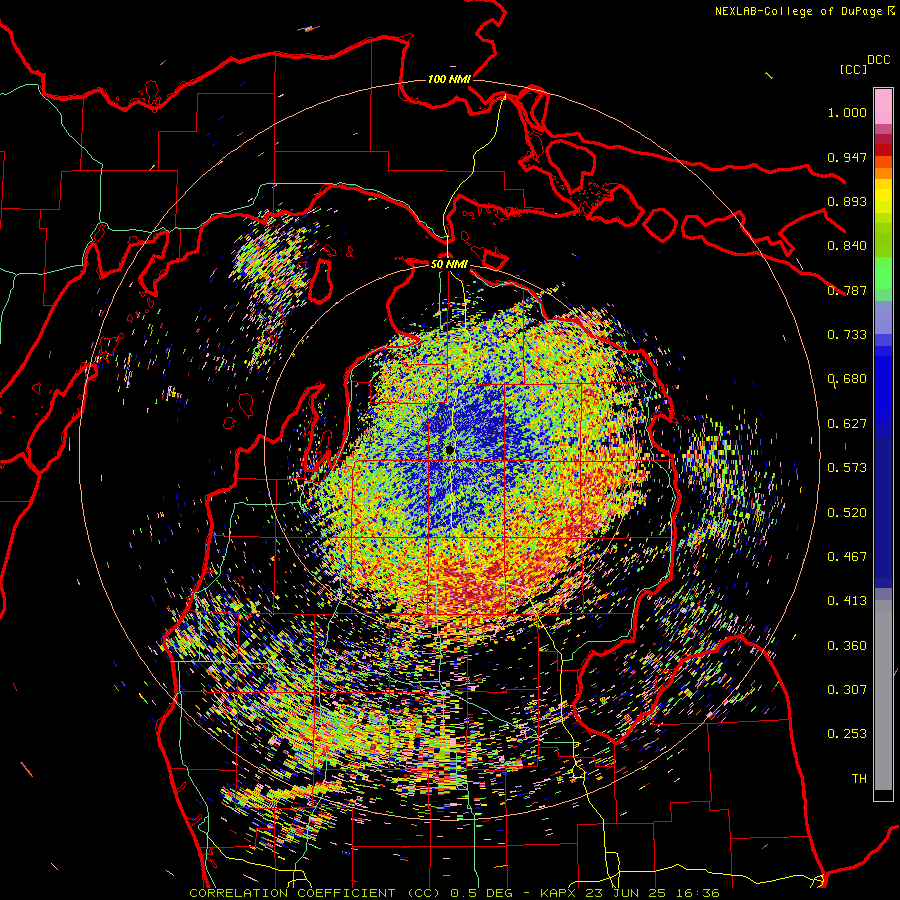Pick the bright green color bar segment
The width and height of the screenshot is (900, 900).
click(x=883, y=273)
